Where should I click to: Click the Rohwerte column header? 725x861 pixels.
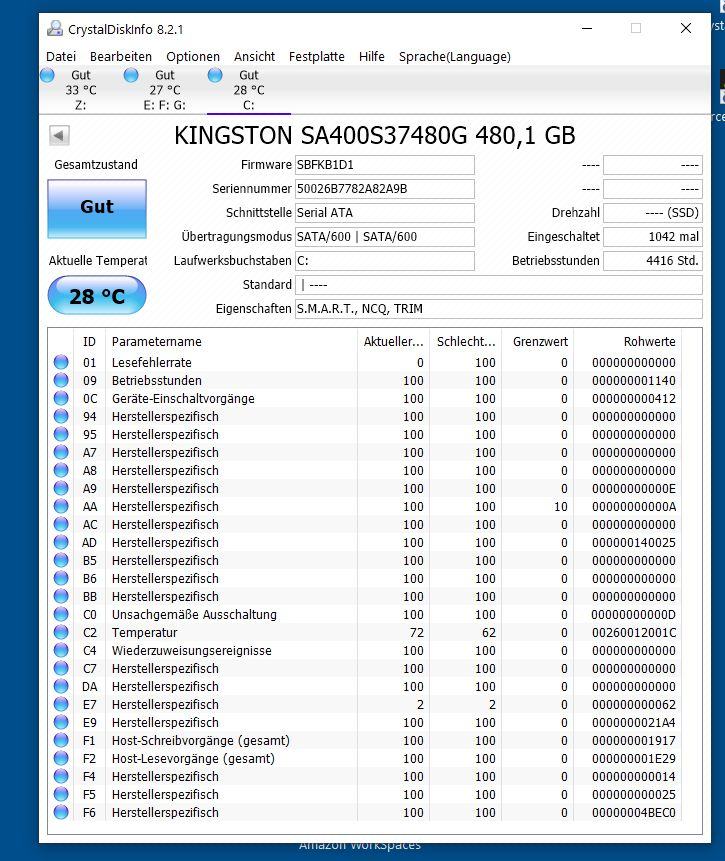coord(628,342)
